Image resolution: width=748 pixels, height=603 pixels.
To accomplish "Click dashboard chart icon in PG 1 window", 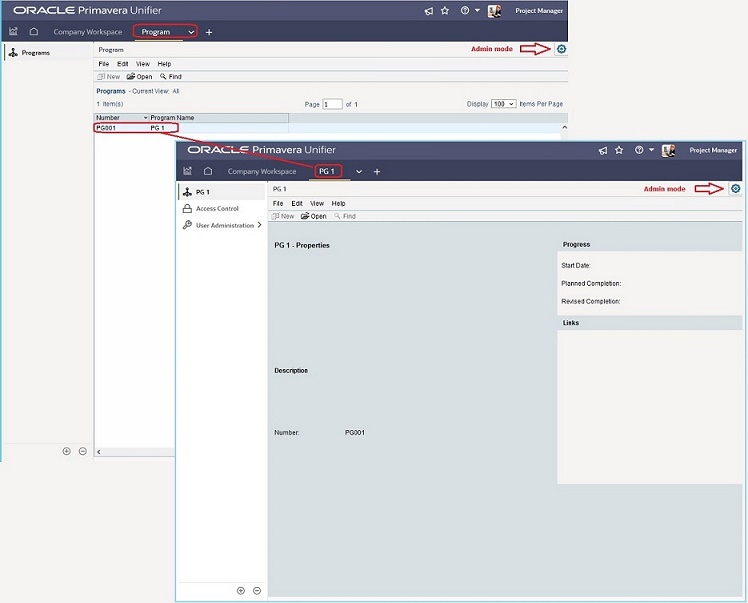I will pos(187,171).
